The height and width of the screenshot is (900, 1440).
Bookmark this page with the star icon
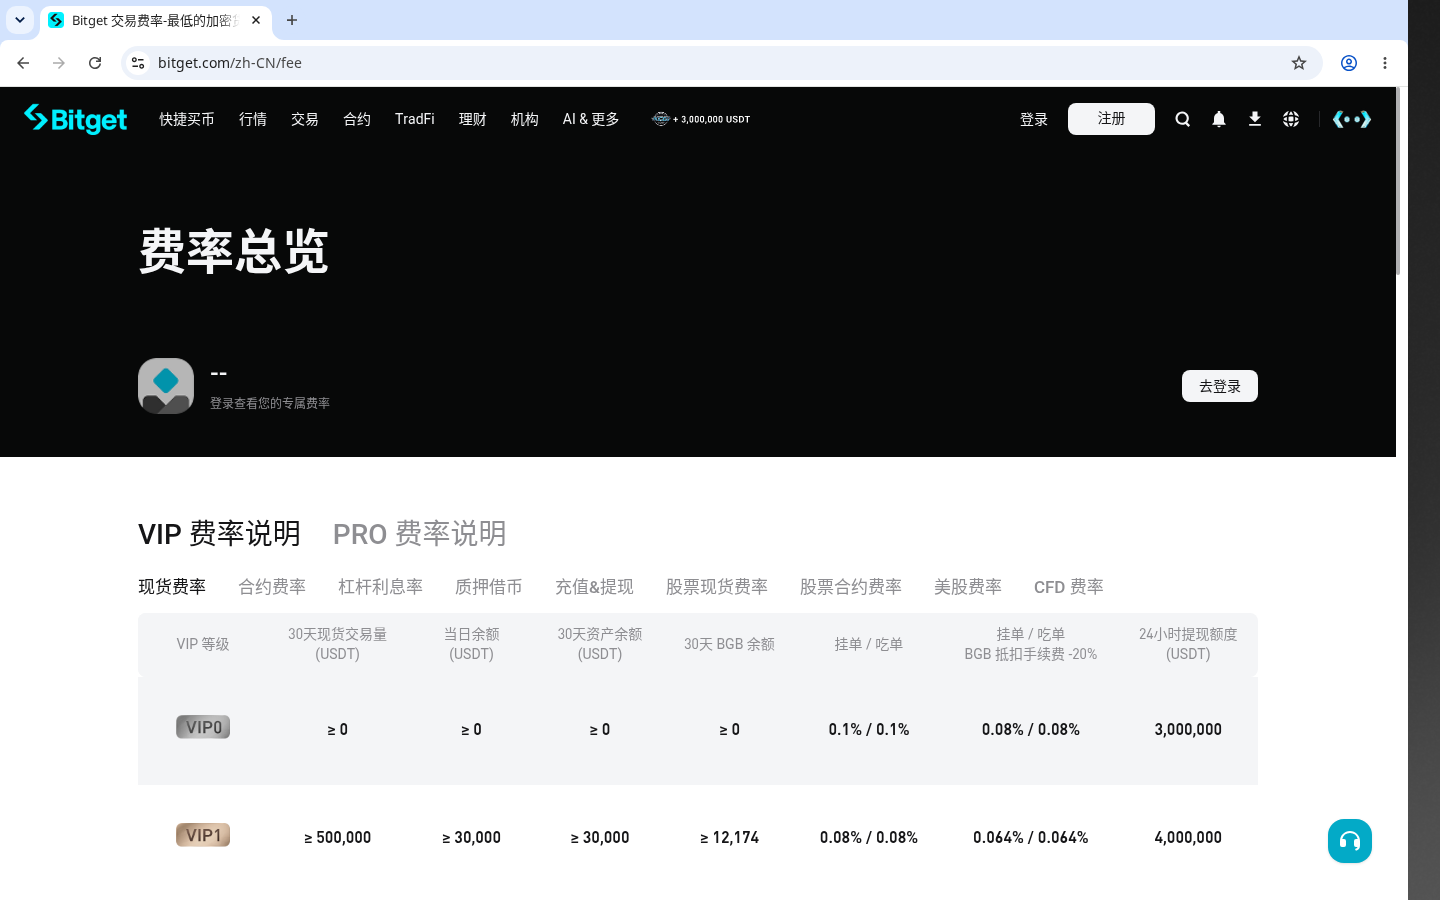1299,63
